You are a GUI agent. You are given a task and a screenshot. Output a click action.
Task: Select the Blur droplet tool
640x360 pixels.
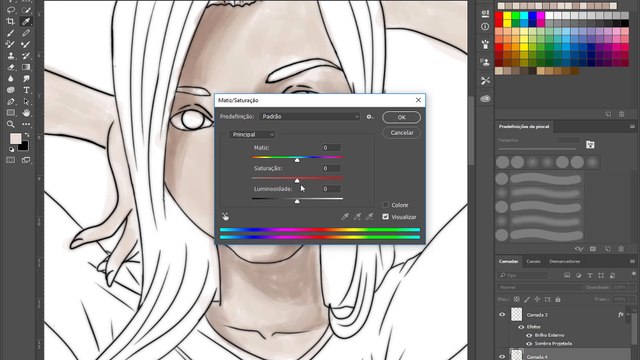click(11, 78)
